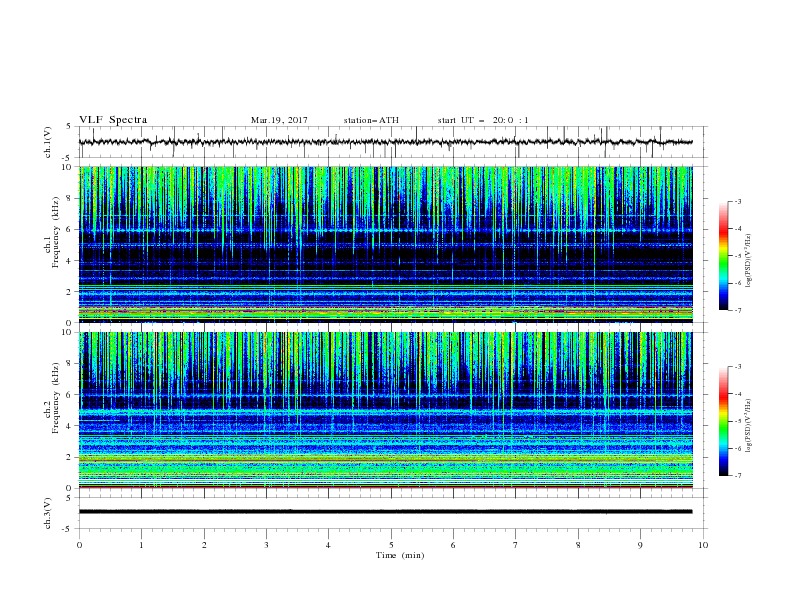Viewport: 792px width, 612px height.
Task: Click the "start UT = 20:0 :1" text
Action: (483, 120)
